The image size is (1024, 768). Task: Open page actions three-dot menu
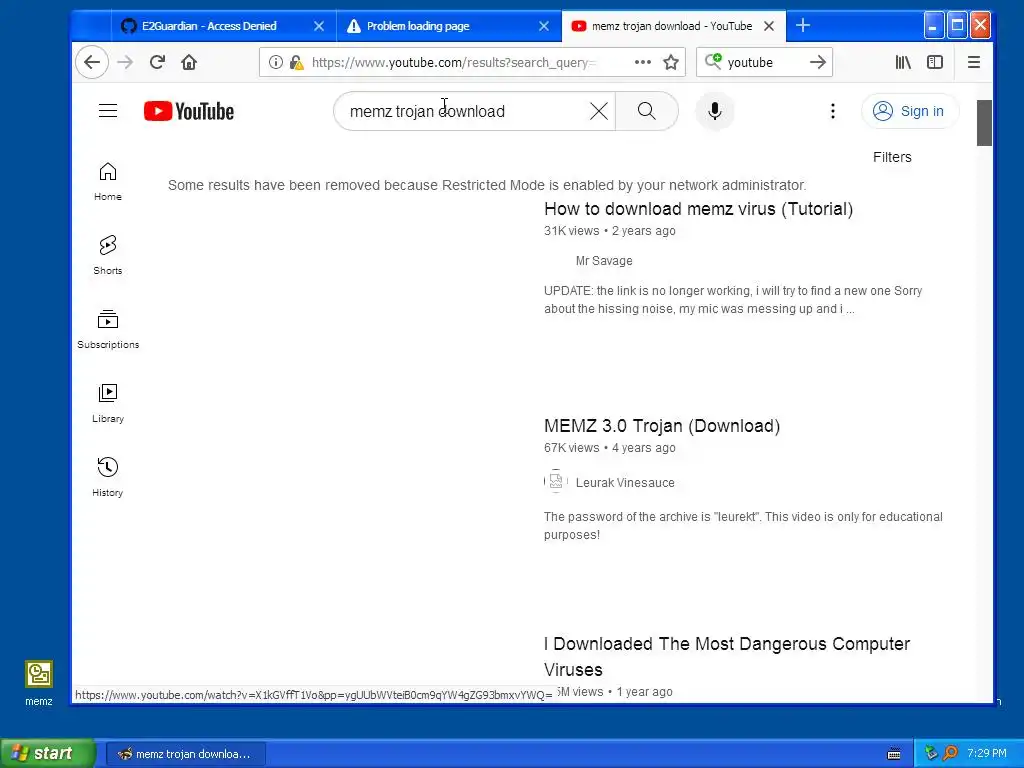point(643,63)
